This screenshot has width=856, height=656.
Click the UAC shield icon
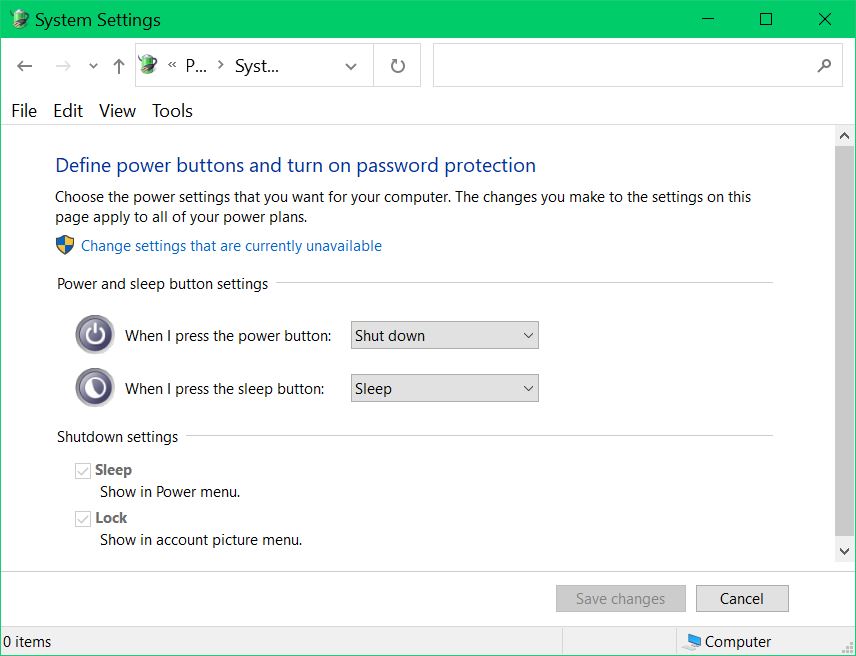tap(65, 246)
